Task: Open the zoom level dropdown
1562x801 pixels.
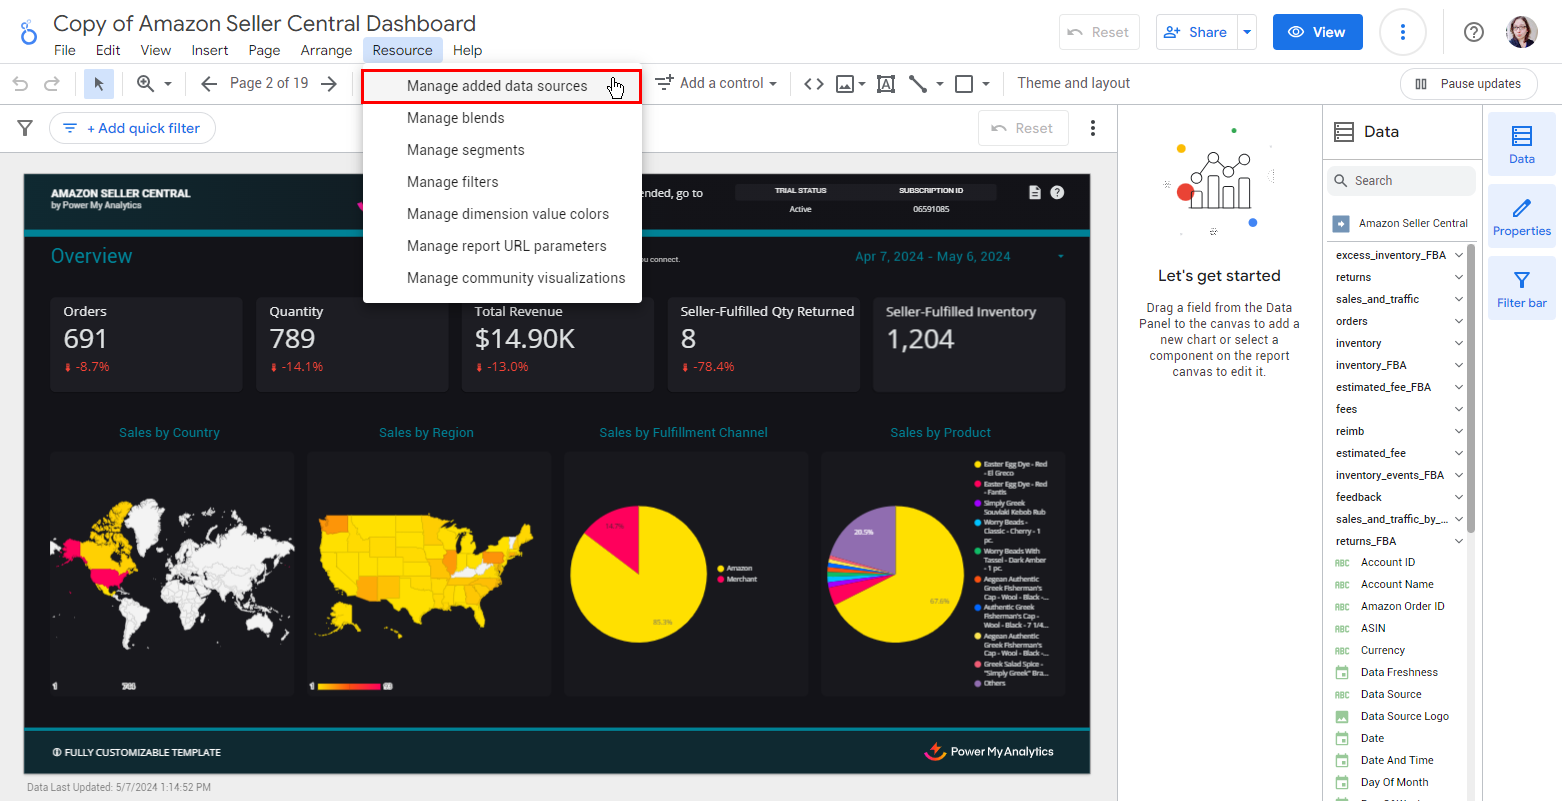Action: [155, 84]
